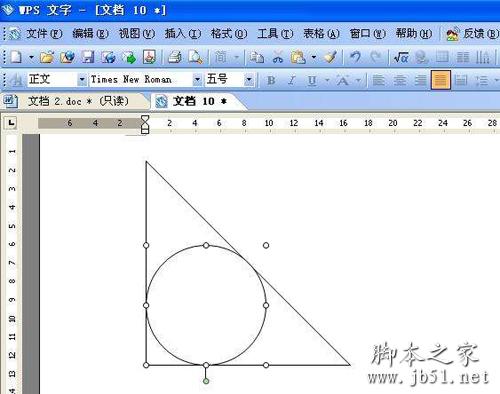This screenshot has height=394, width=500.
Task: Open the 插入 menu
Action: [183, 34]
